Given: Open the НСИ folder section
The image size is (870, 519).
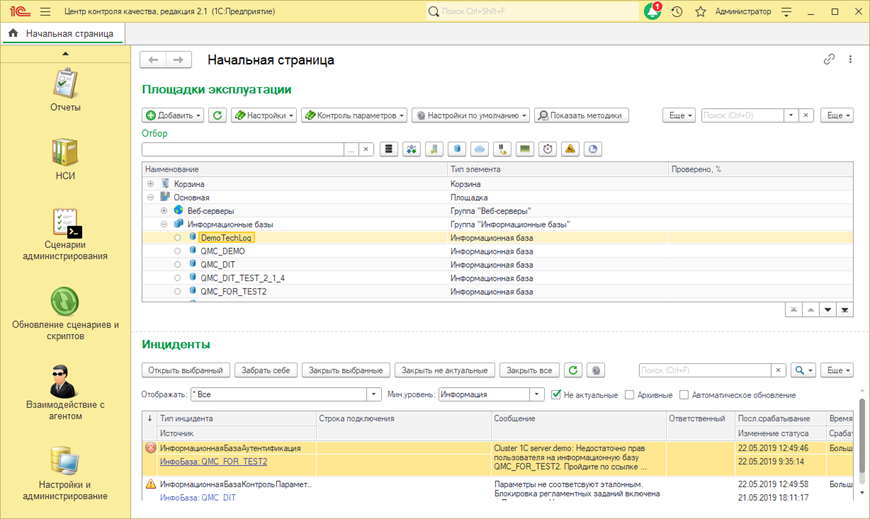Looking at the screenshot, I should coord(65,158).
